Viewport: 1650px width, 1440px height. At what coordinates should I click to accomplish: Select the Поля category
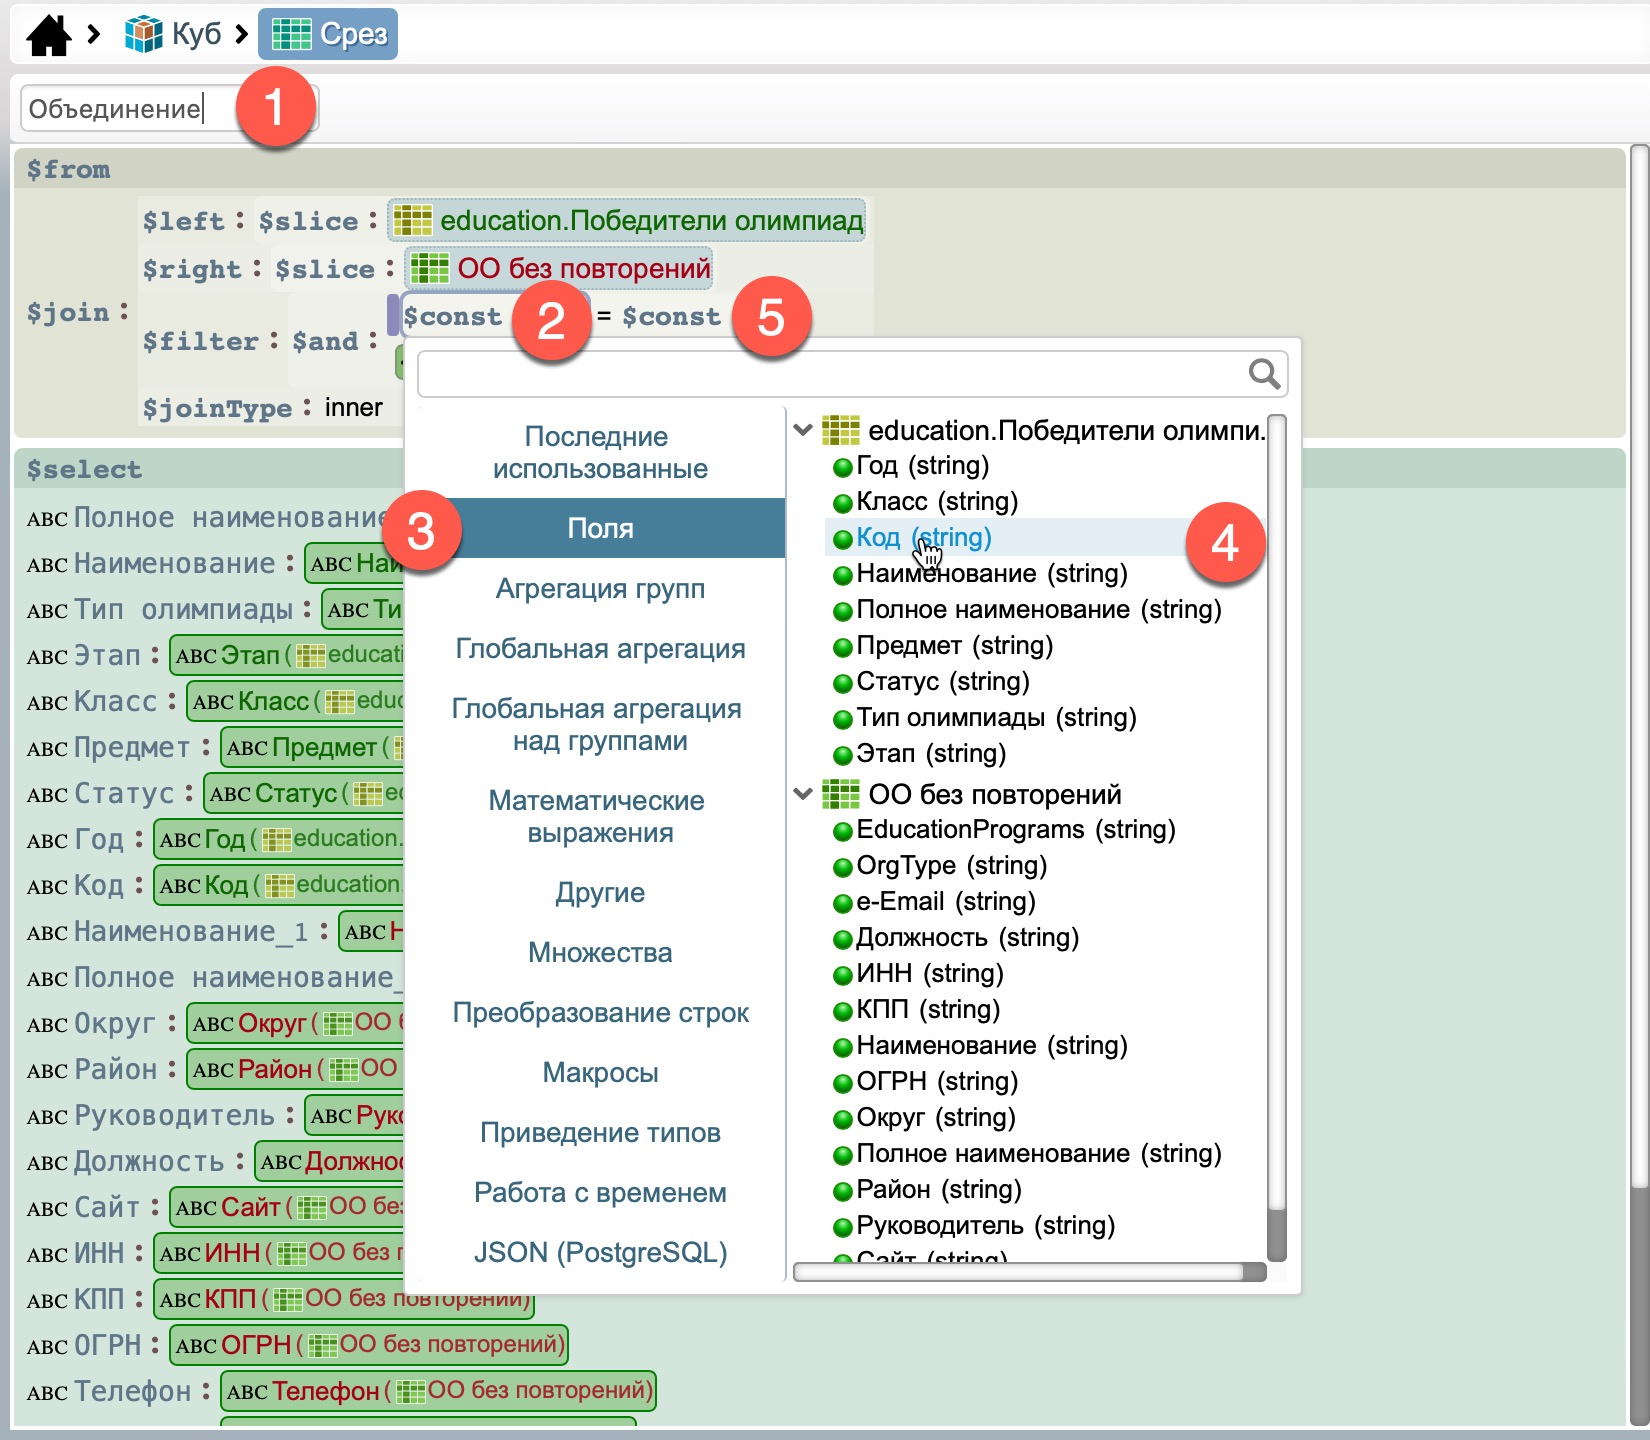coord(600,528)
